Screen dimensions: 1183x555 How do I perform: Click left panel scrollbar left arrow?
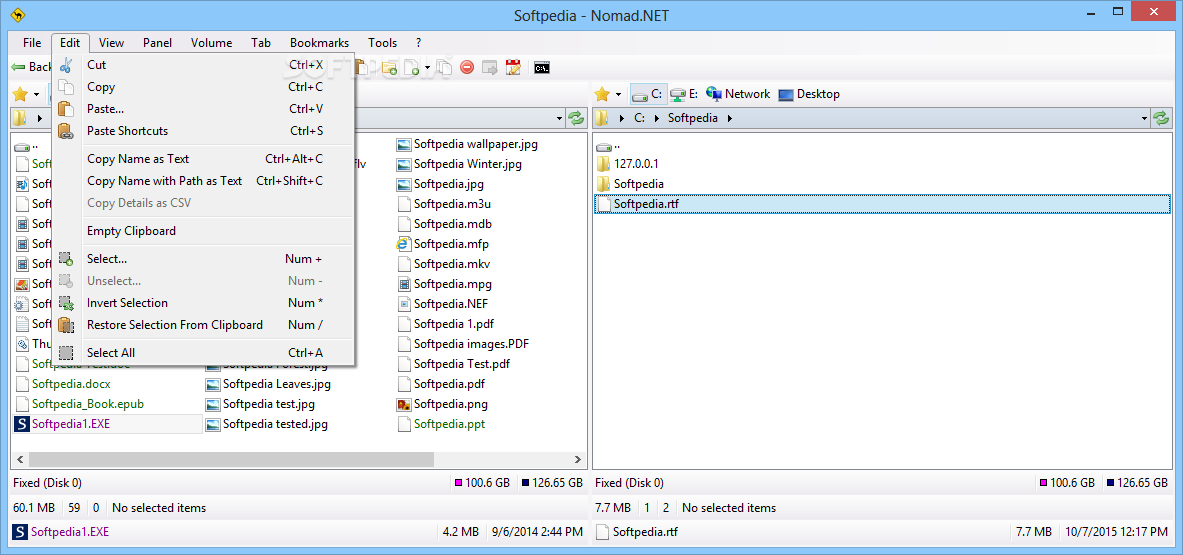coord(20,458)
